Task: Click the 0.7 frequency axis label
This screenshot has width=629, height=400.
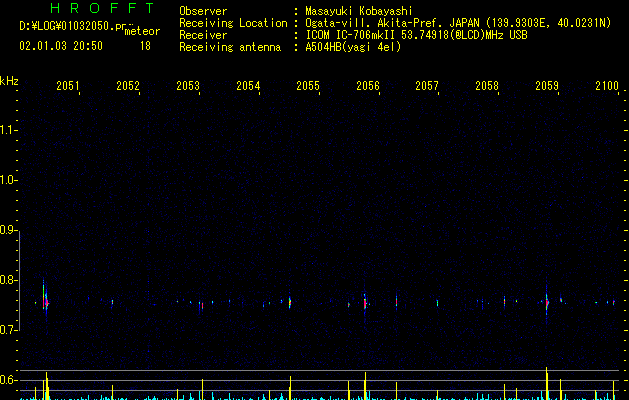Action: [9, 330]
